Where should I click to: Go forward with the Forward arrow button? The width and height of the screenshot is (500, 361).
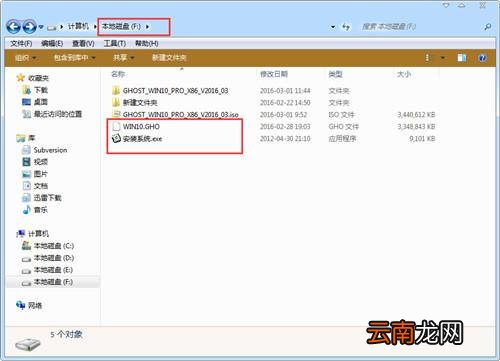coord(29,27)
